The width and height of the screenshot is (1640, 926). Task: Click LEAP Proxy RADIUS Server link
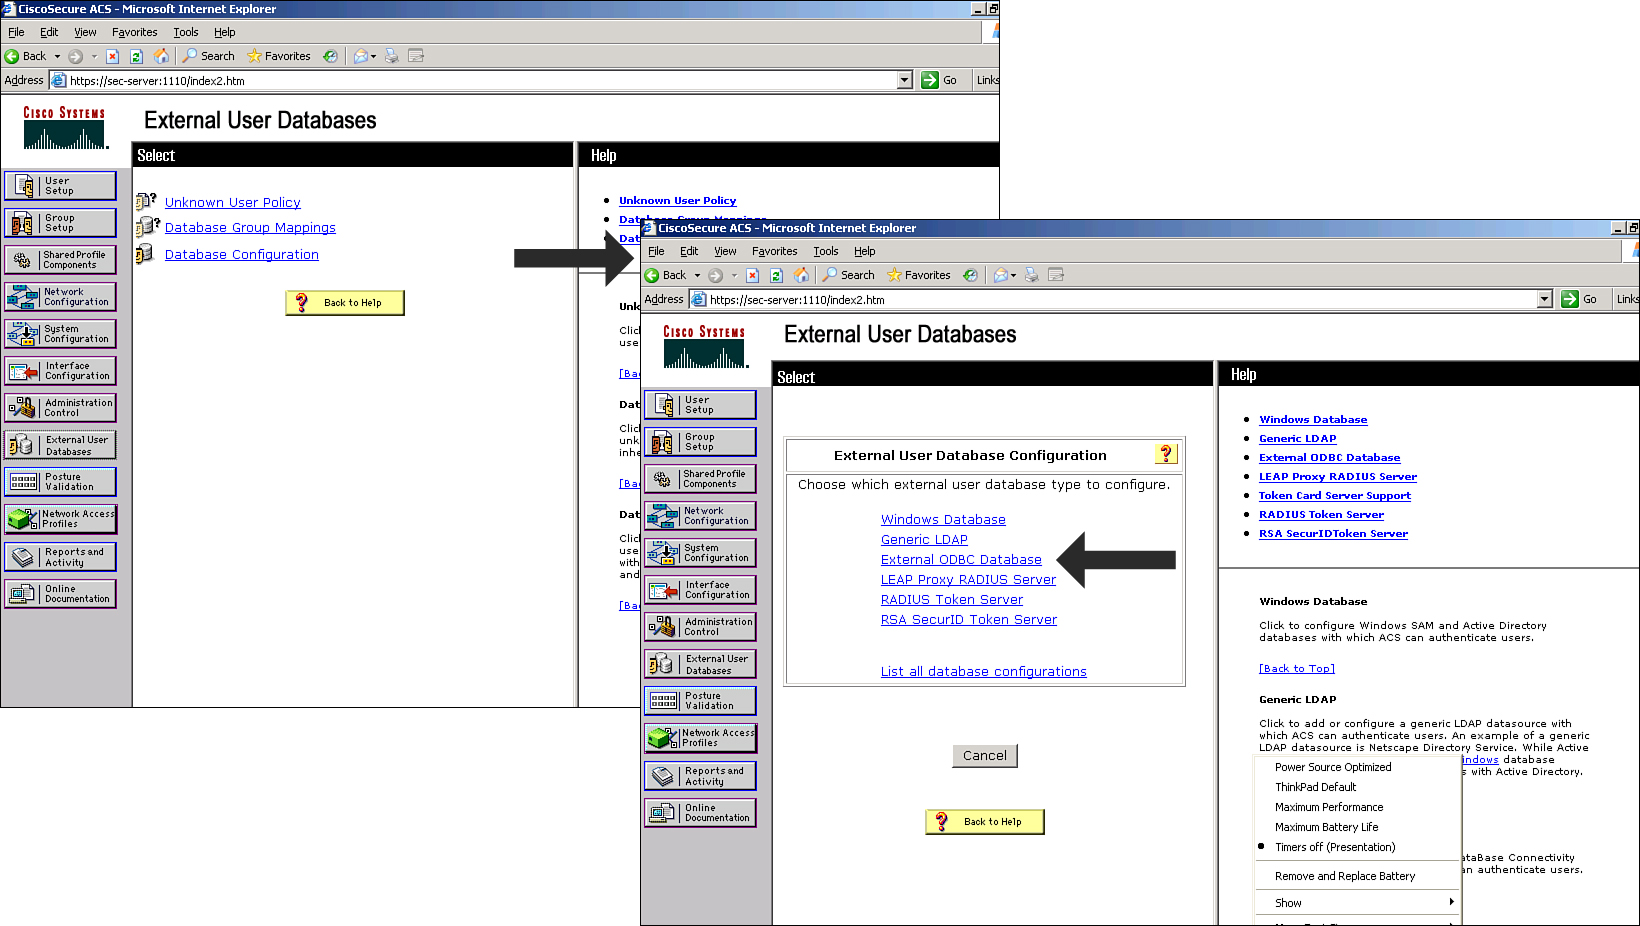tap(968, 579)
